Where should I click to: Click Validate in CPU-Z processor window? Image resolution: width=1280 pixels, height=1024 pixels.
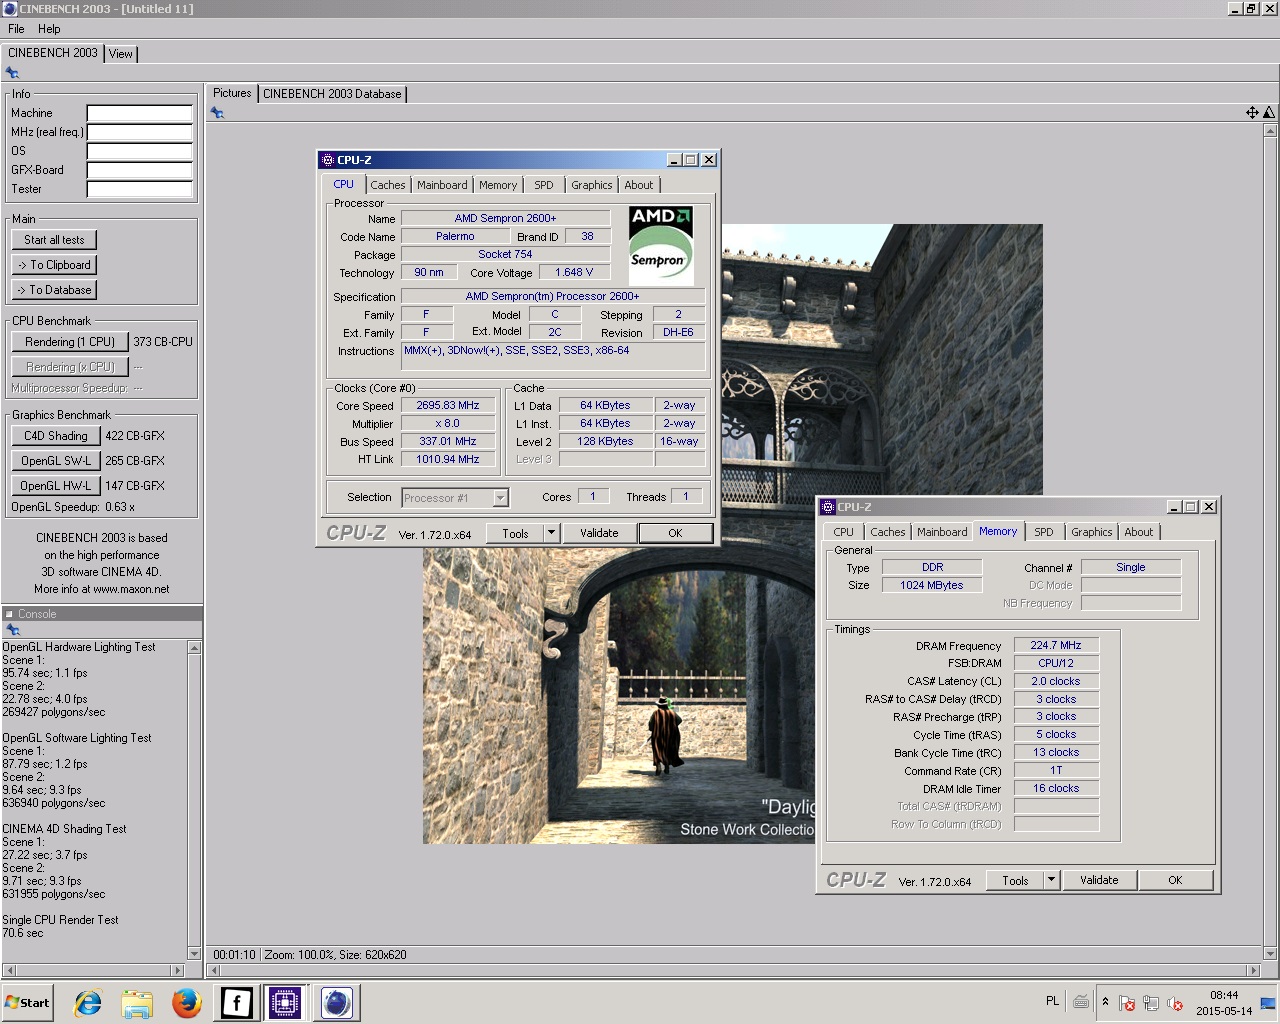599,533
